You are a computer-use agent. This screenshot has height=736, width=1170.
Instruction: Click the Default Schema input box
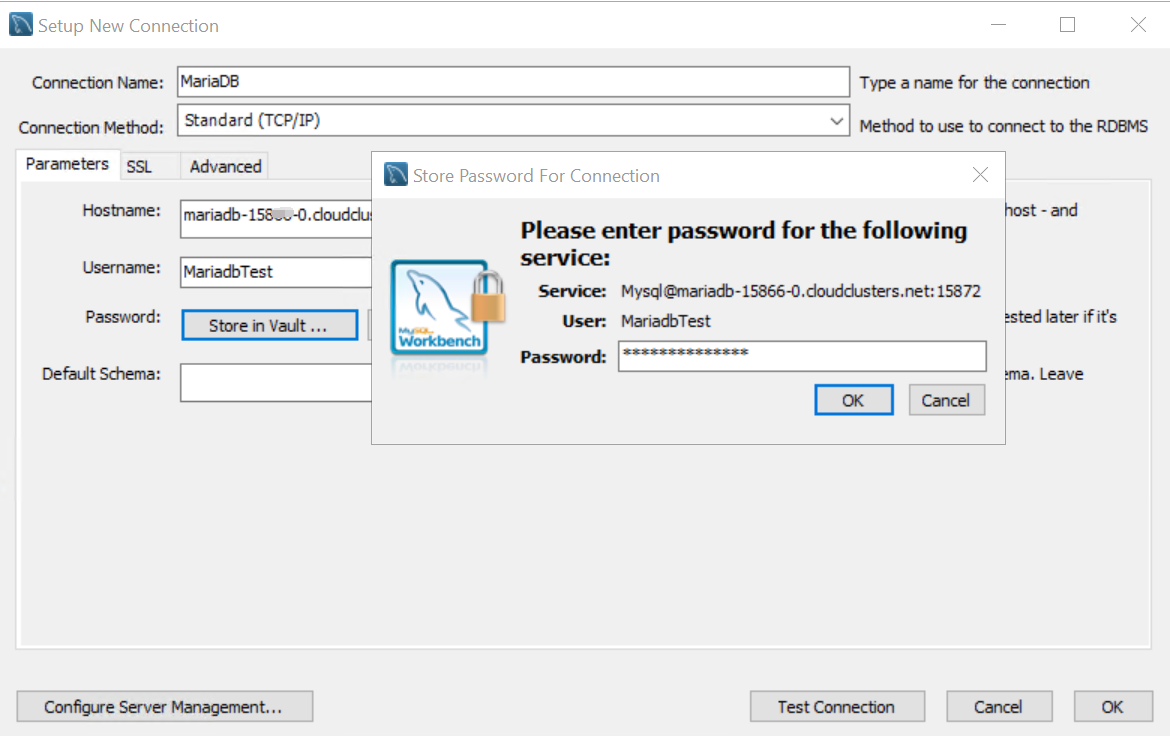click(x=275, y=382)
